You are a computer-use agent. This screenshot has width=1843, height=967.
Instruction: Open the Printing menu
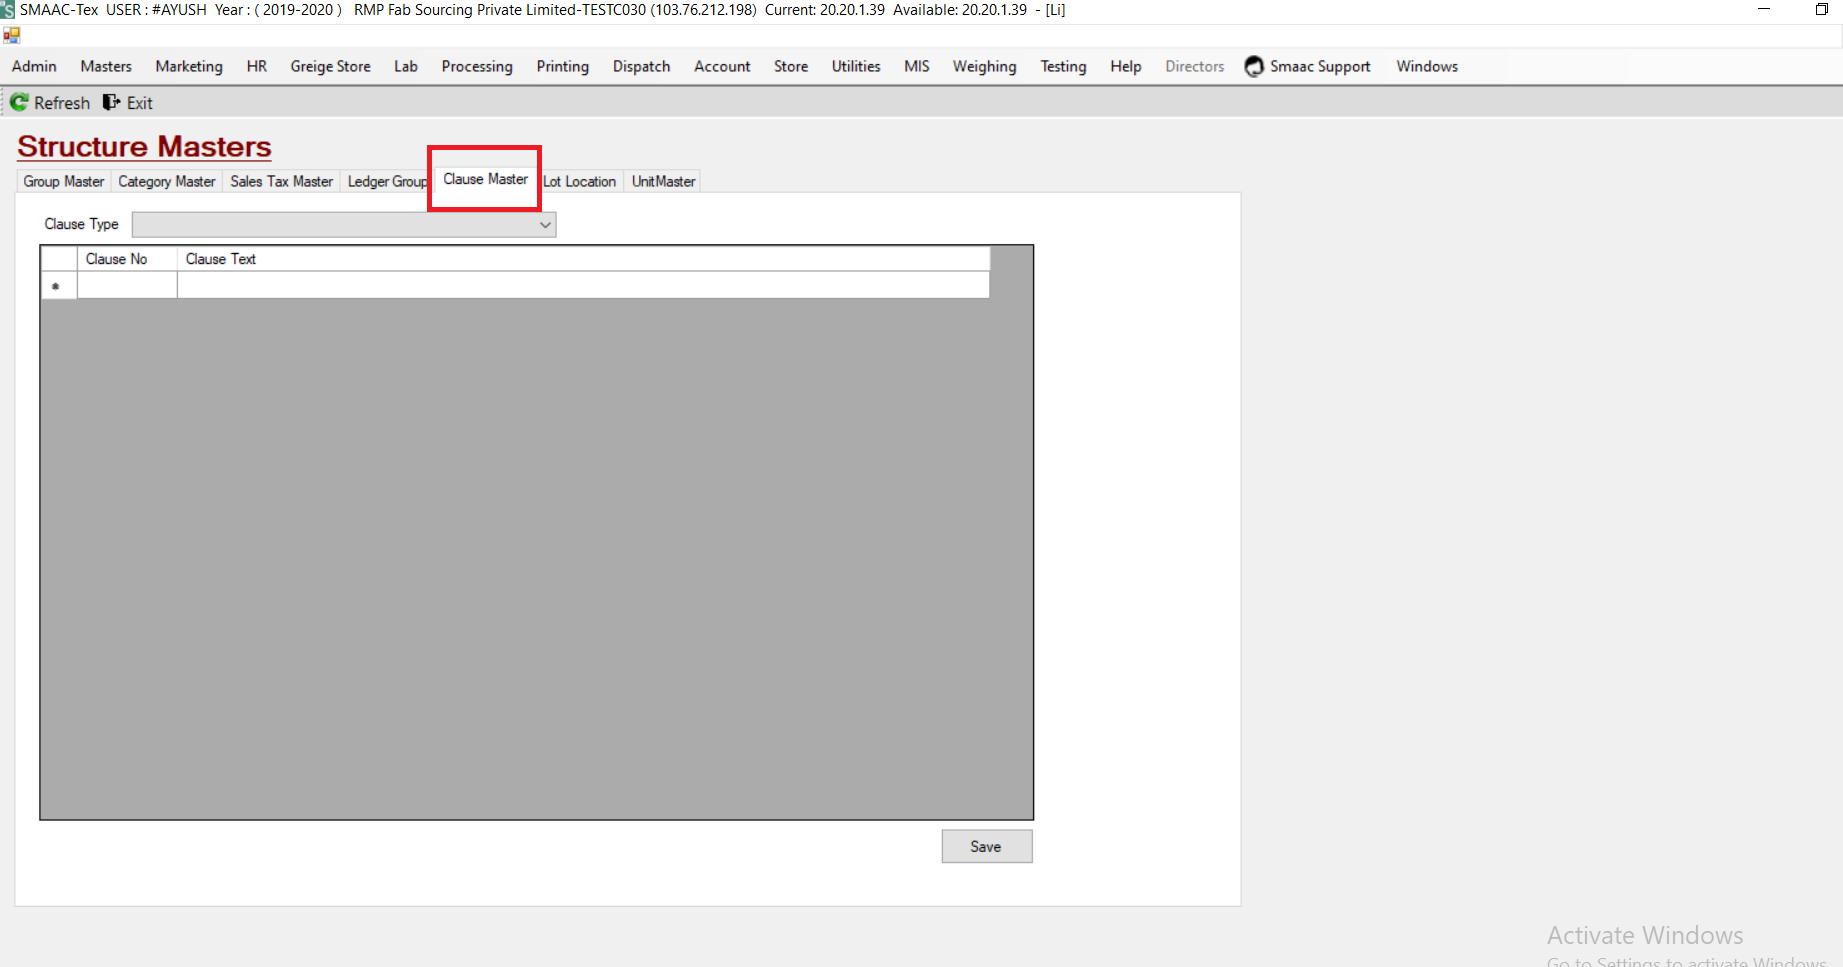point(563,66)
